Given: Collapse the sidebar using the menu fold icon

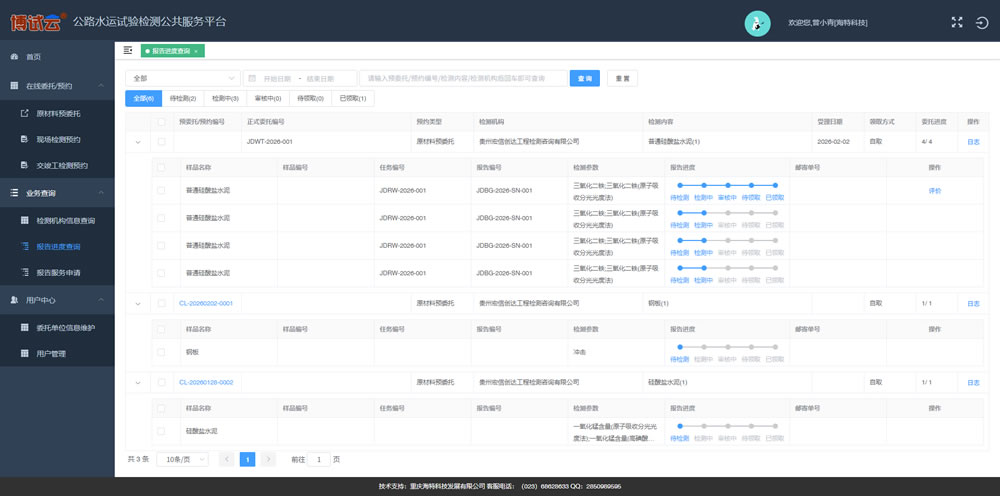Looking at the screenshot, I should tap(128, 50).
